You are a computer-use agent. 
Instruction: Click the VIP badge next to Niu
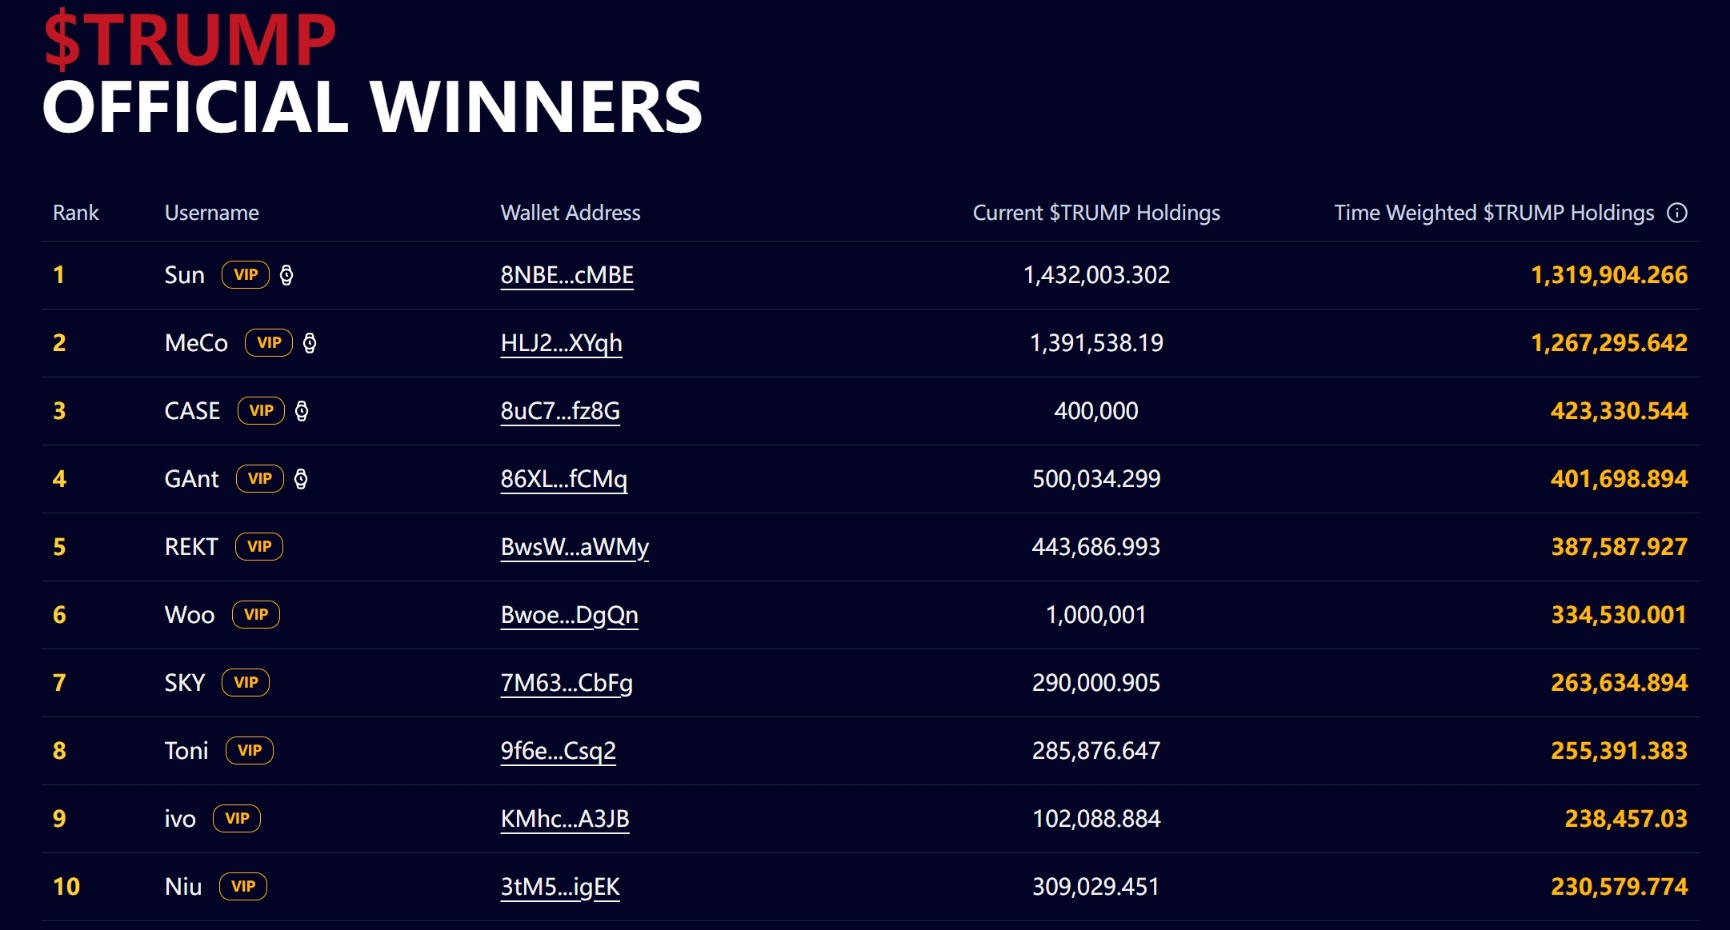[x=243, y=887]
